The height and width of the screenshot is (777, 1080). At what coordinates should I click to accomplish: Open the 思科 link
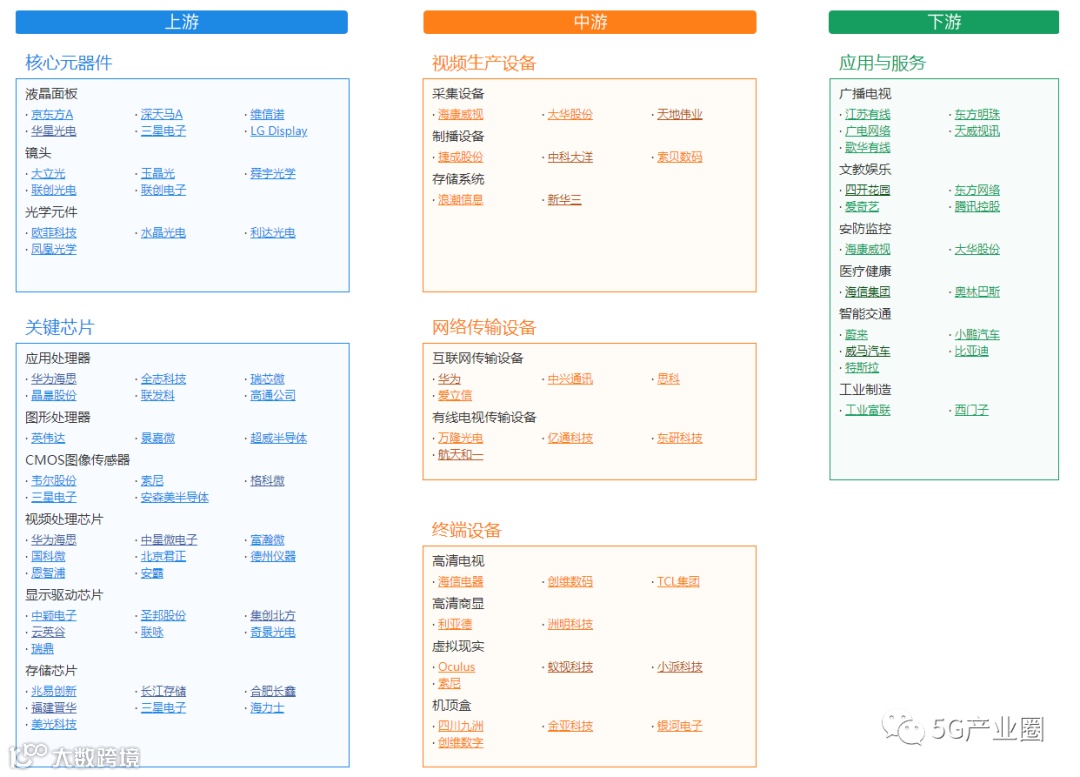tap(668, 379)
